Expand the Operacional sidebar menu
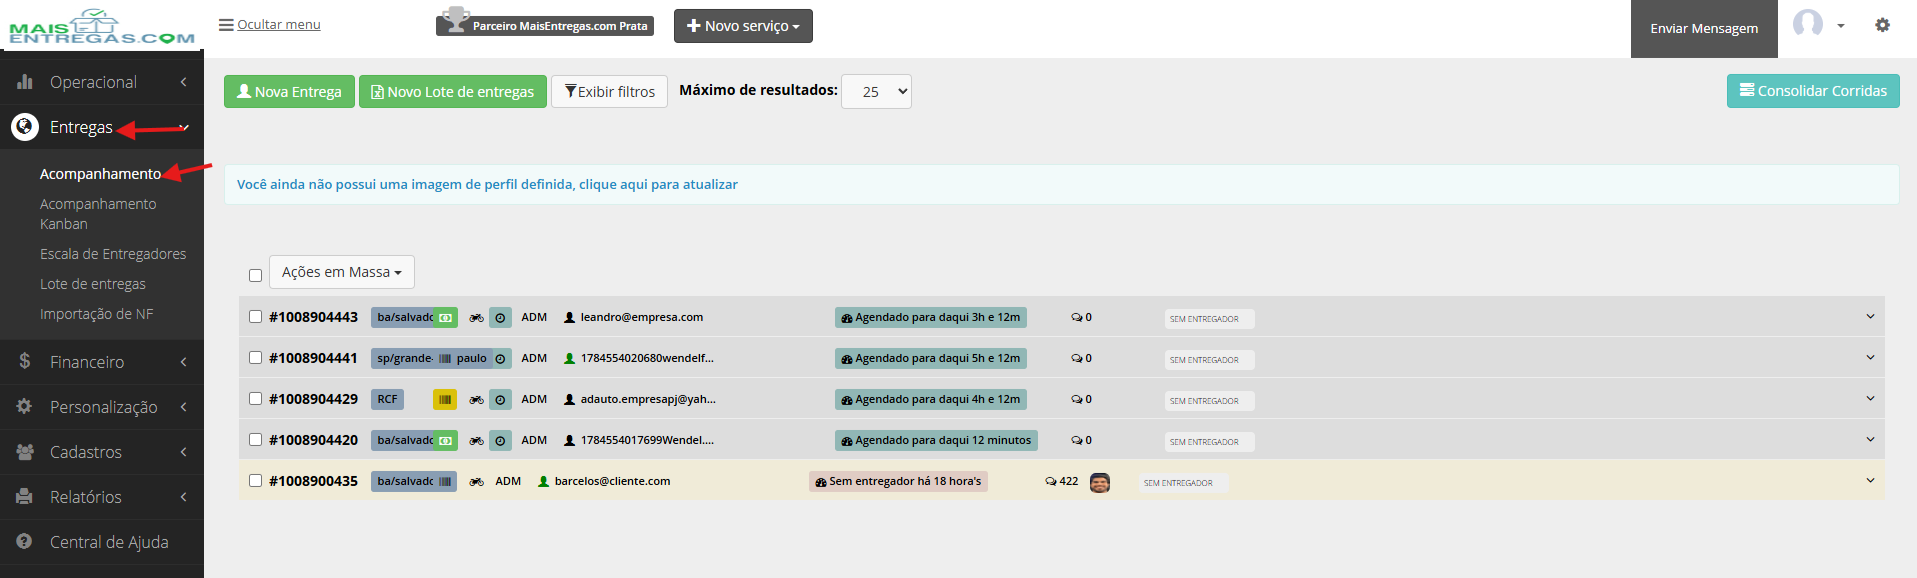 (x=102, y=82)
